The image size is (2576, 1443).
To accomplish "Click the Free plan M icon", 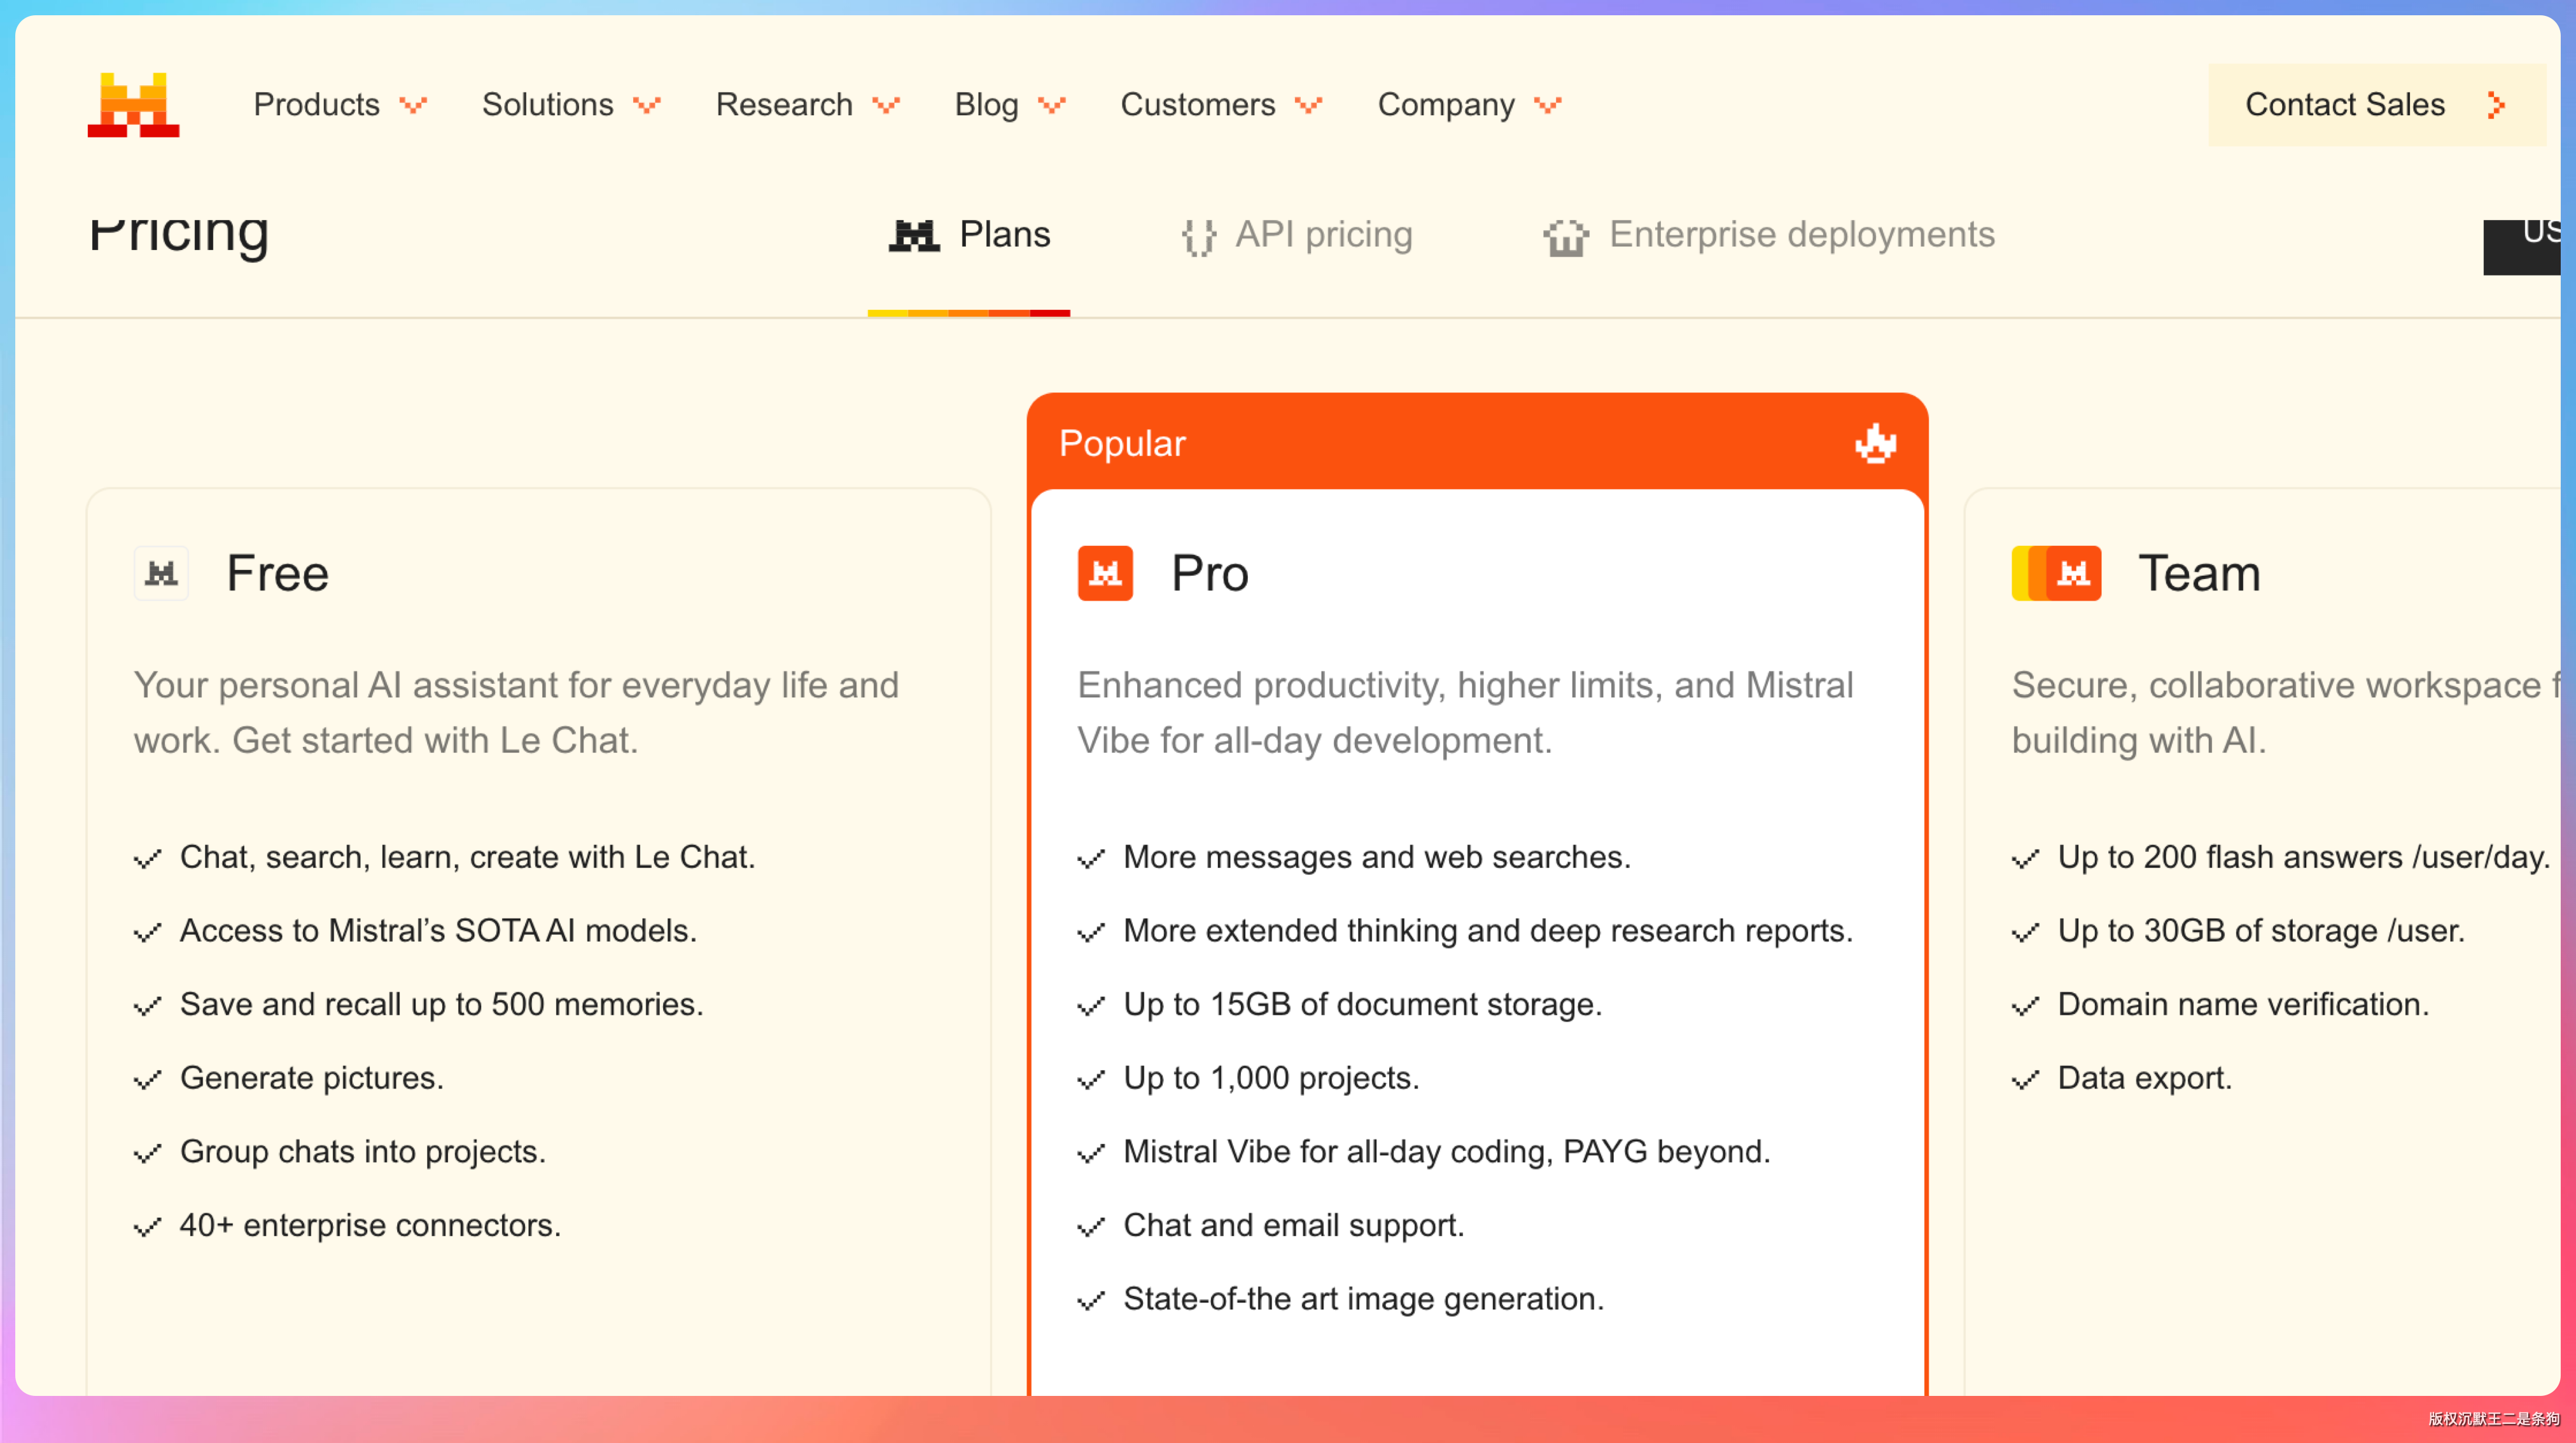I will point(161,573).
